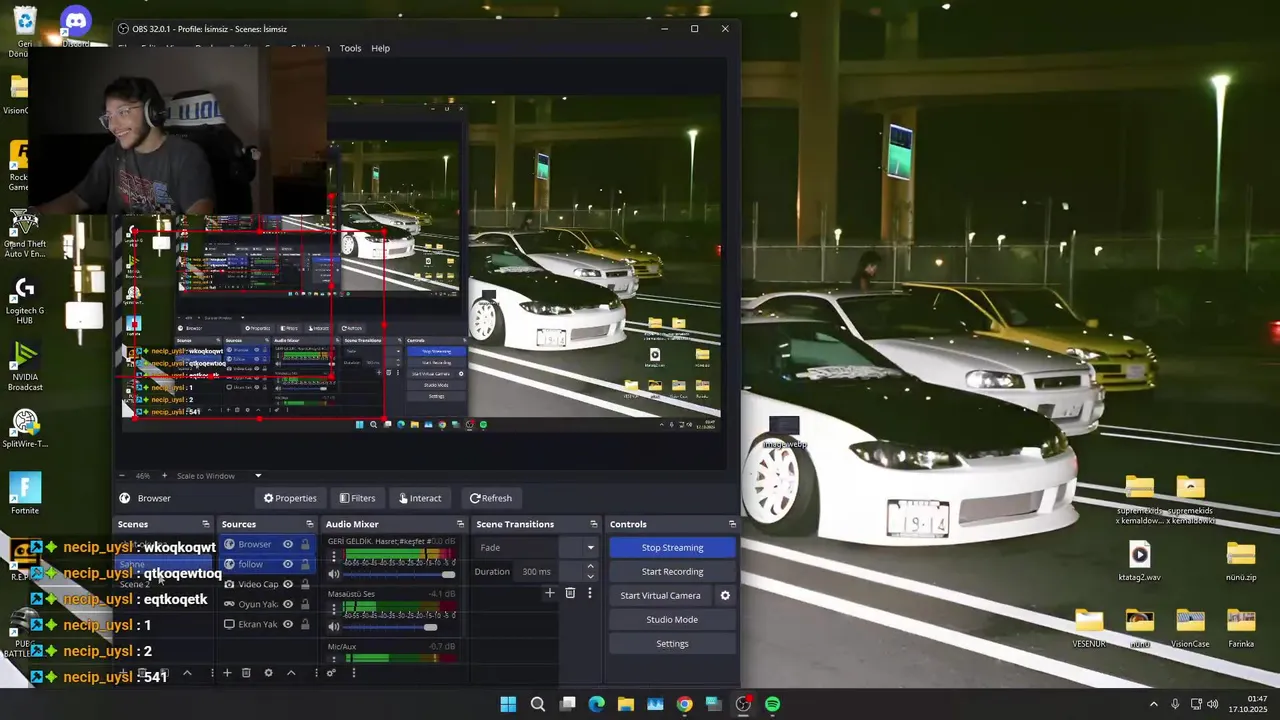The width and height of the screenshot is (1280, 720).
Task: Open the Farinka folder on desktop
Action: [x=1241, y=628]
